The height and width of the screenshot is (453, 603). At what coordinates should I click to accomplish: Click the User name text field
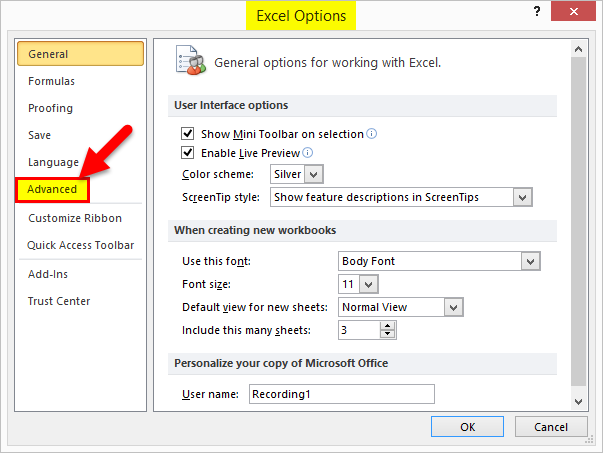coord(340,394)
